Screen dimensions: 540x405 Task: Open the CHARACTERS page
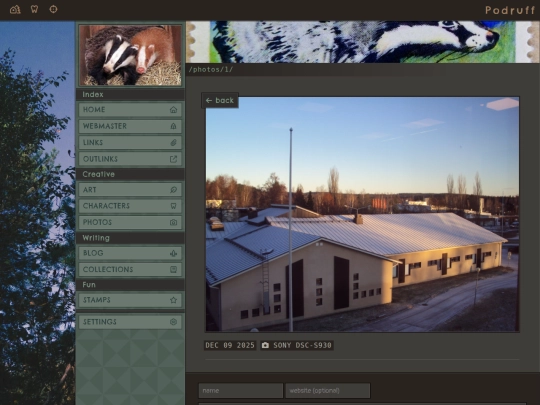[130, 206]
